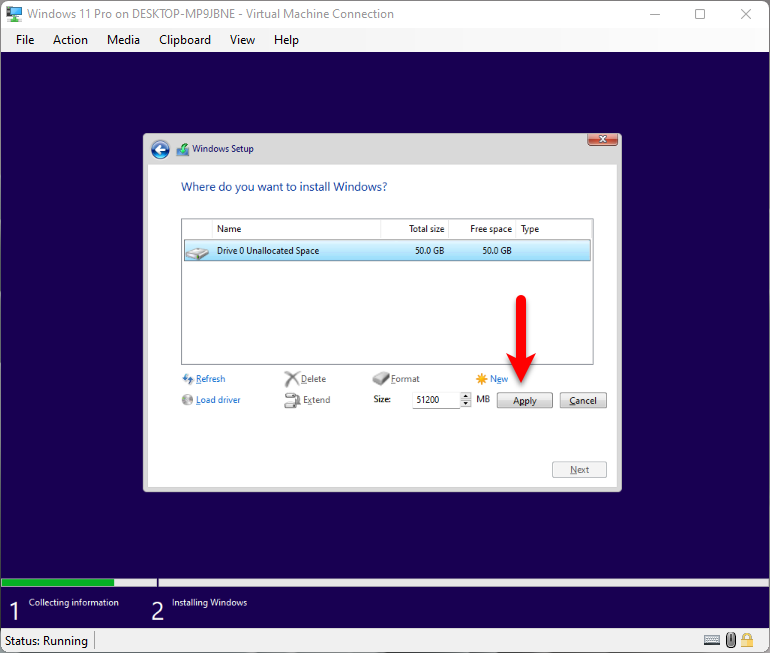Open the Action menu
Screen dimensions: 770x653
tap(70, 40)
